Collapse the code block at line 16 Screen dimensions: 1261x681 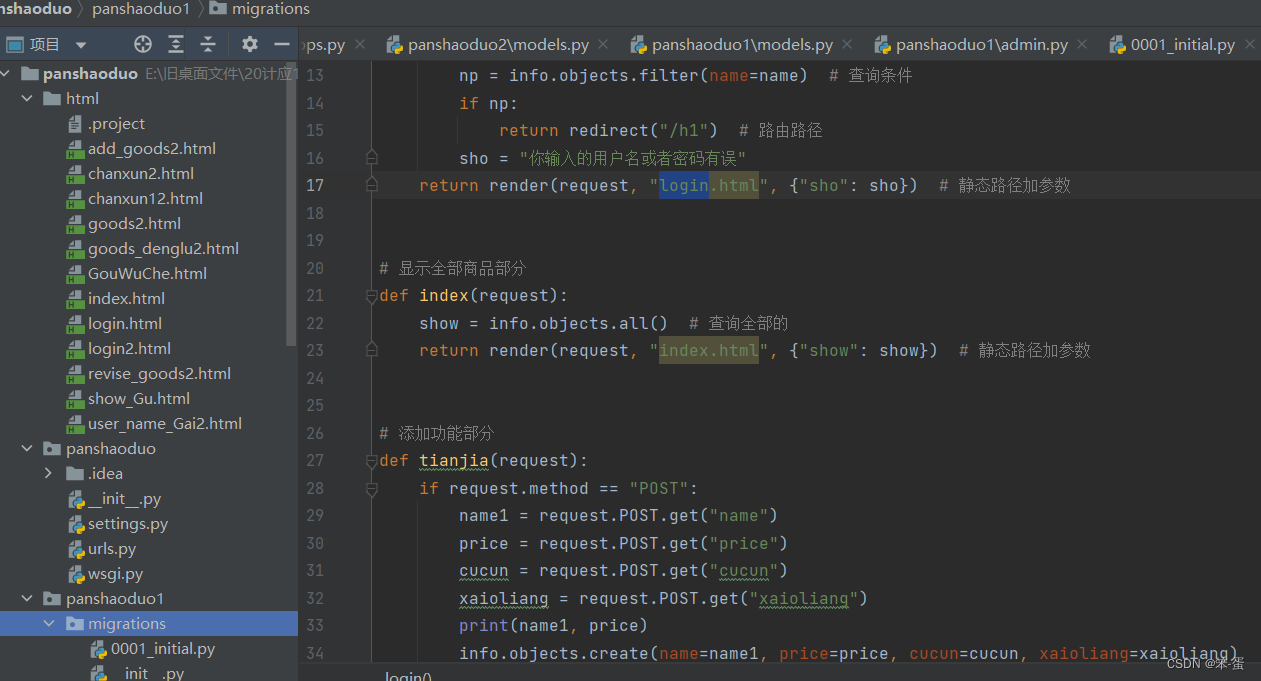coord(371,157)
